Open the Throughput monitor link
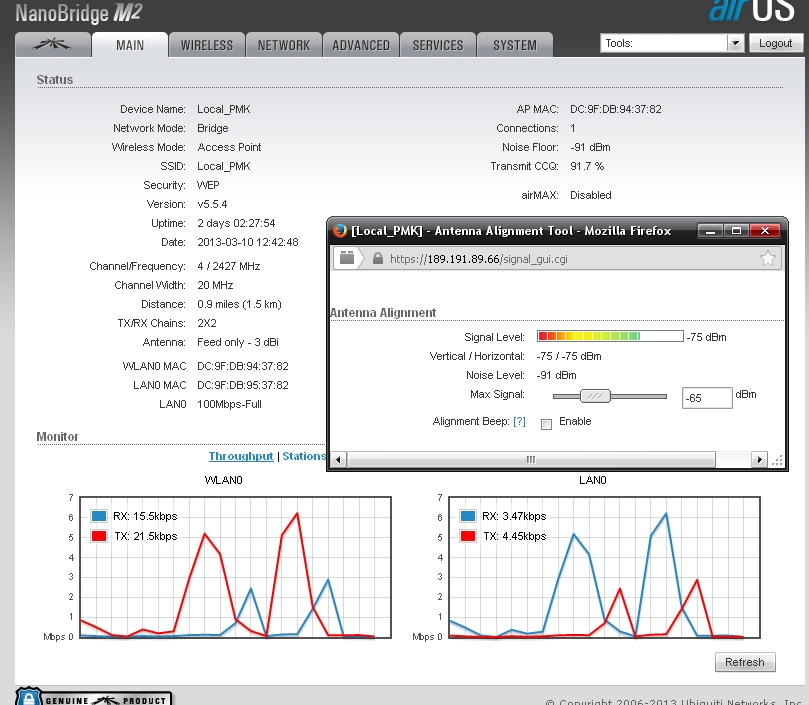809x705 pixels. [x=241, y=456]
